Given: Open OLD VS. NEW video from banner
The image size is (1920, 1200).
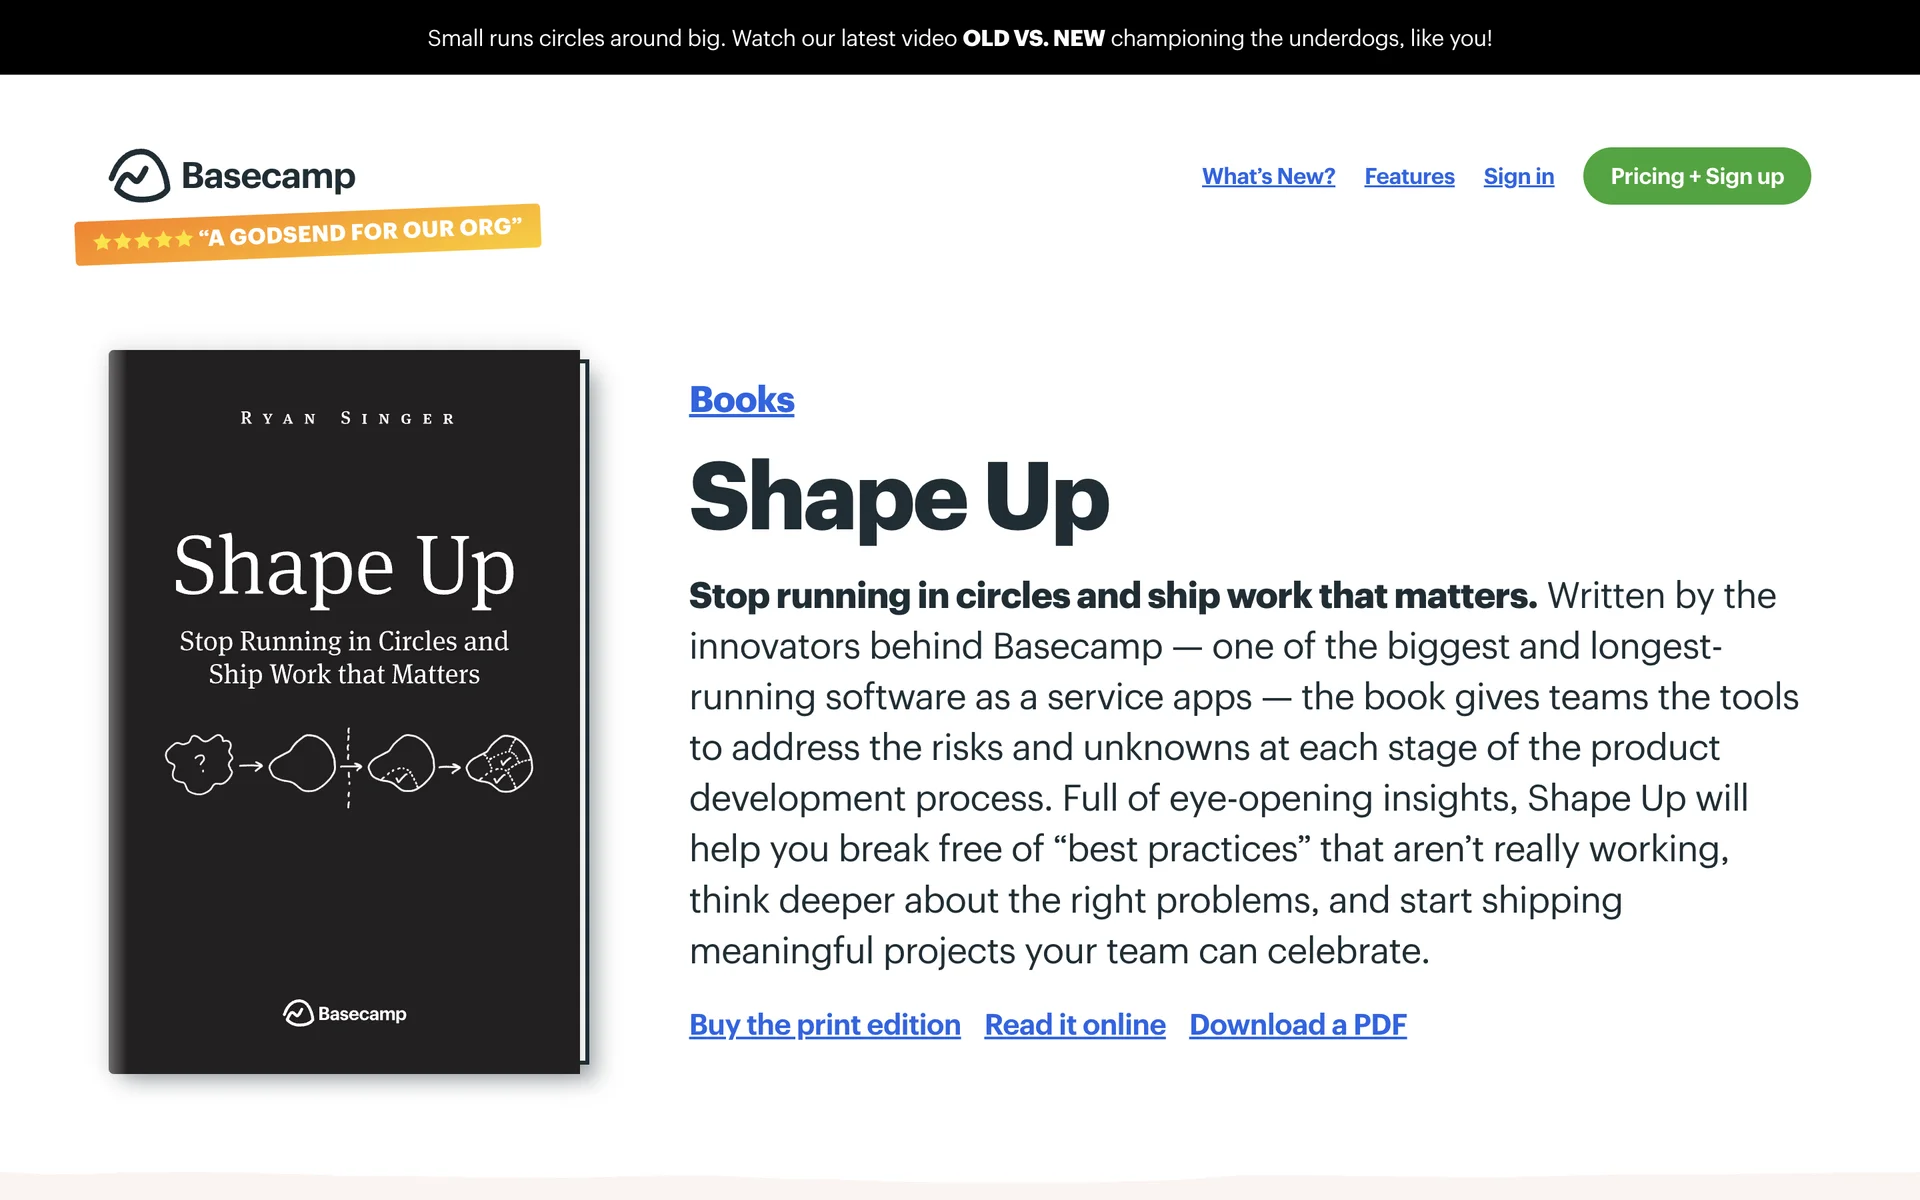Looking at the screenshot, I should tap(1033, 38).
